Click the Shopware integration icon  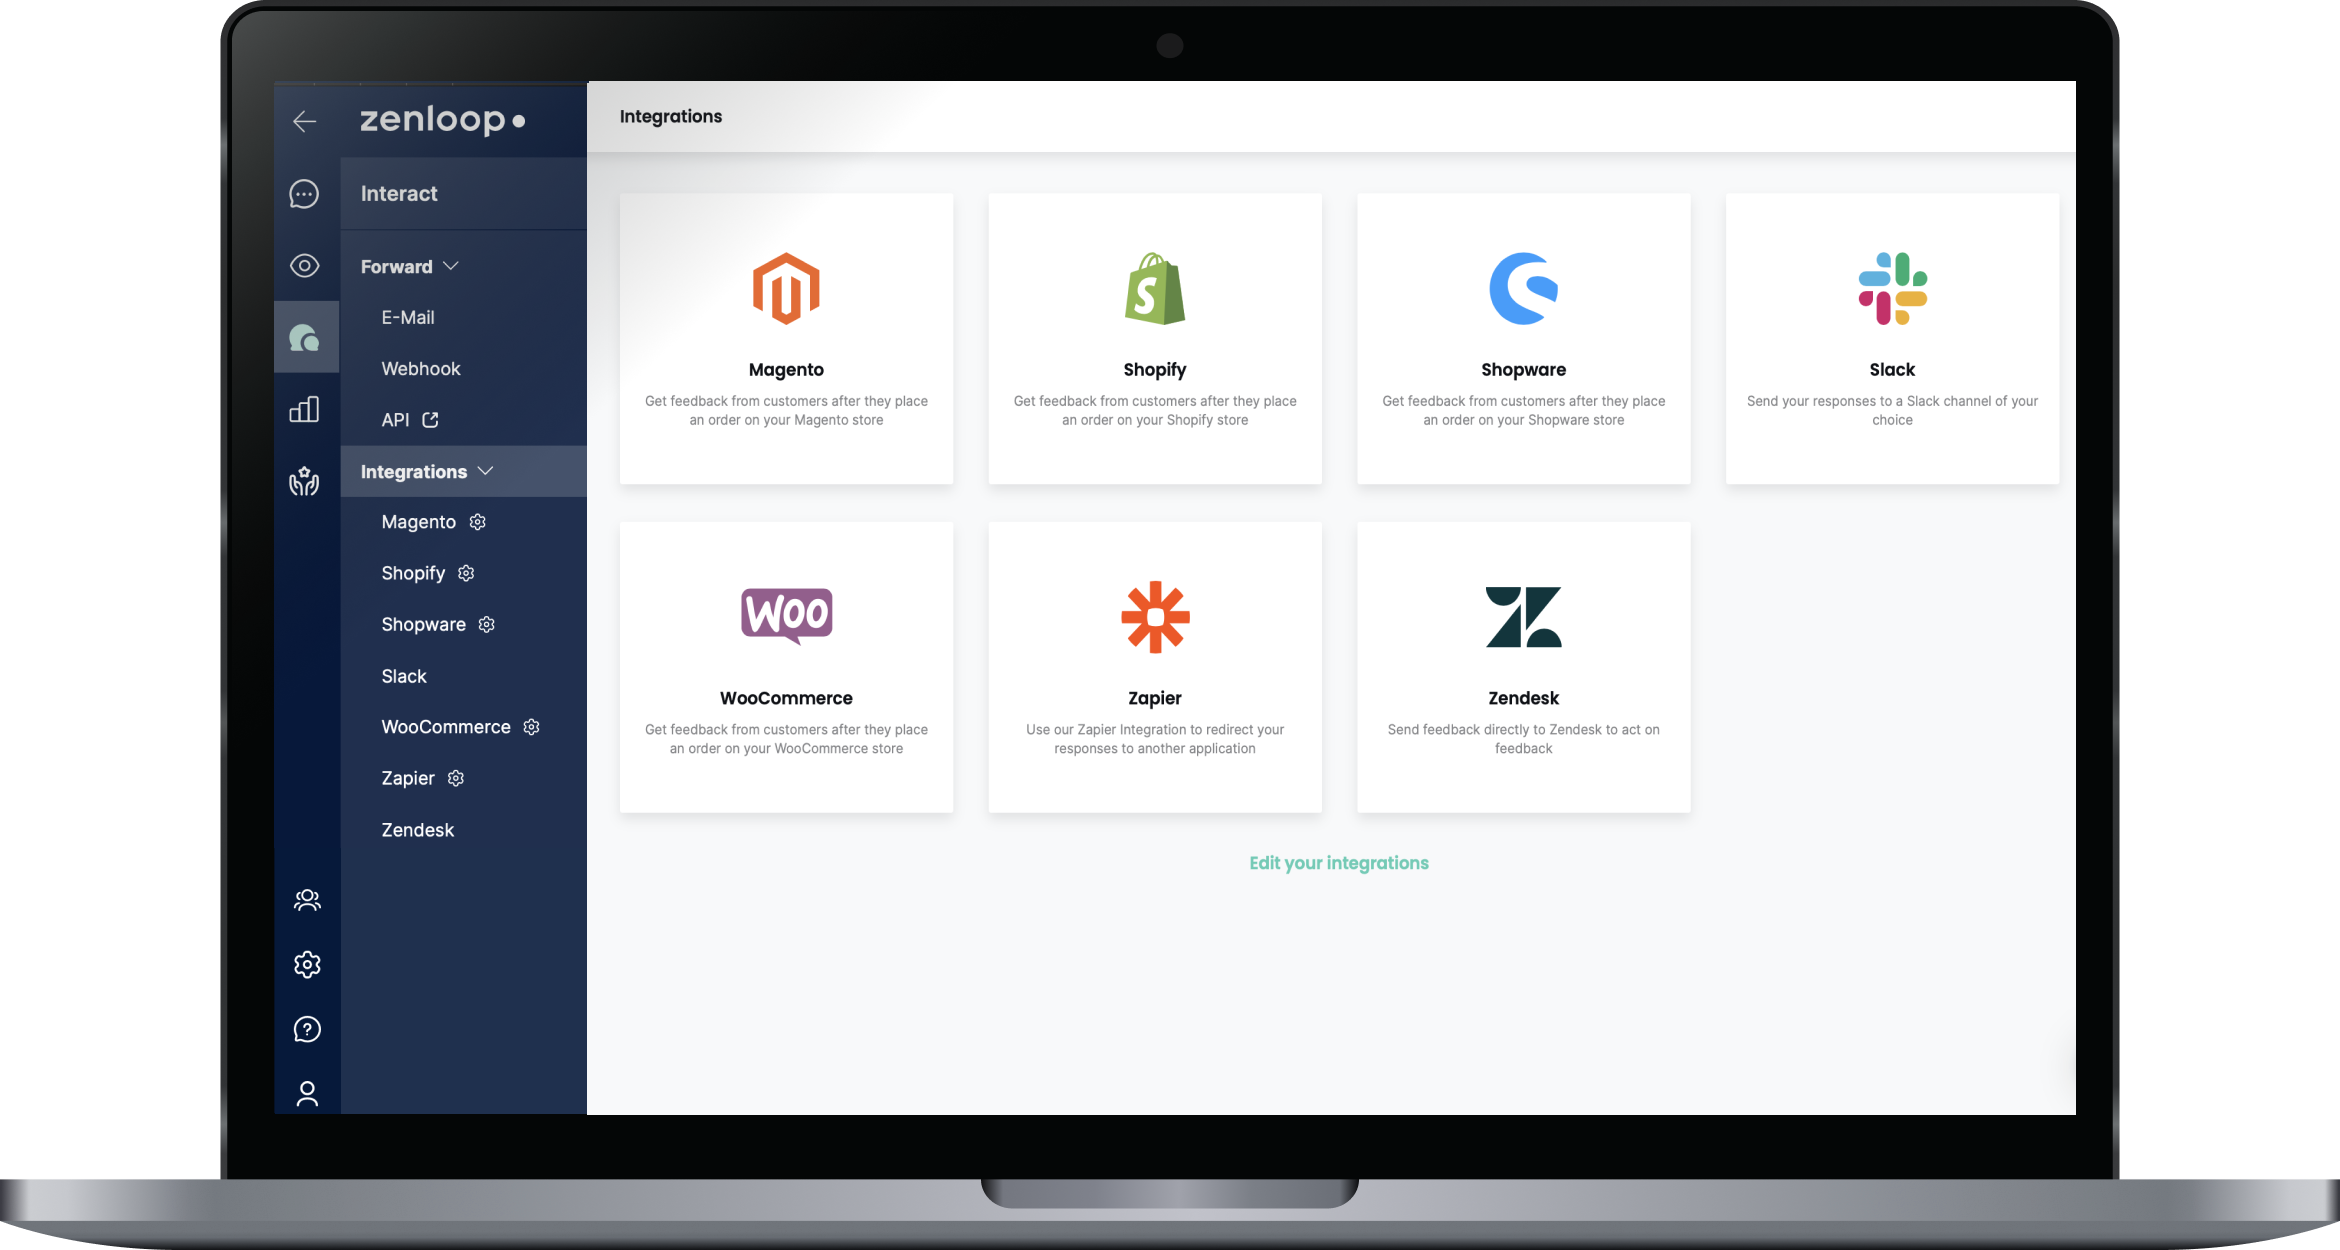click(x=1523, y=288)
